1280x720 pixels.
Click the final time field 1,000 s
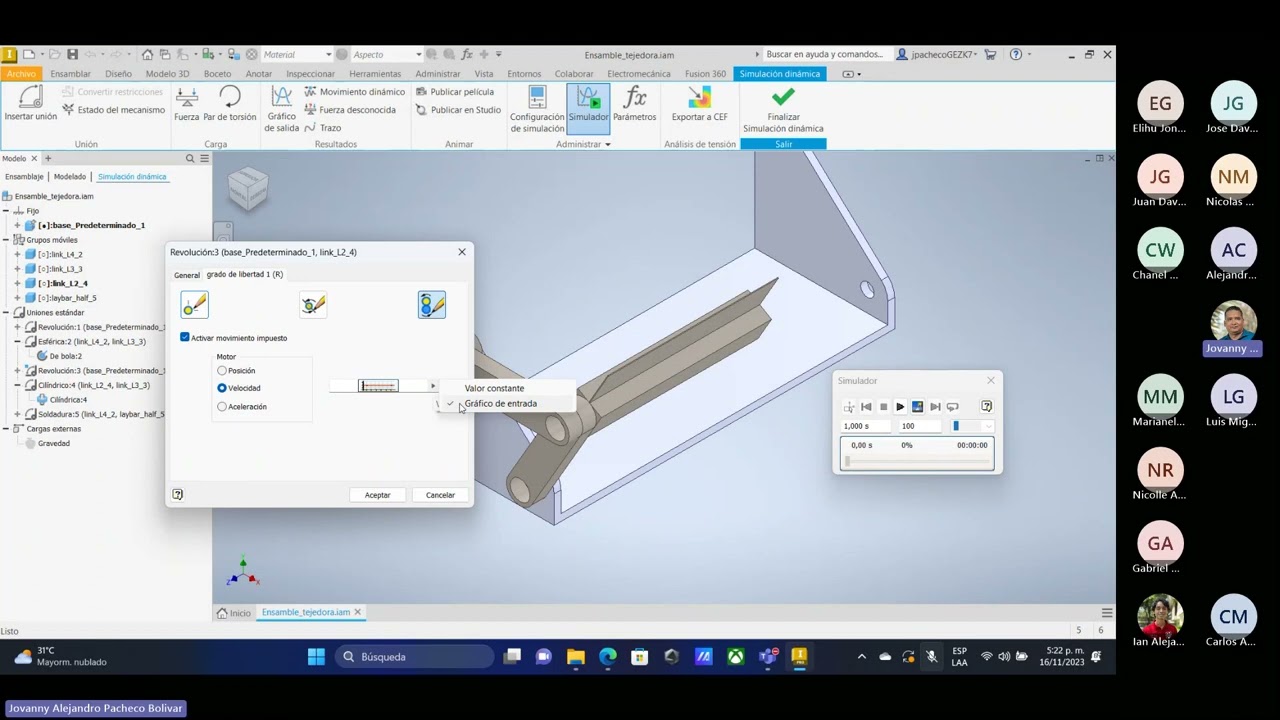tap(867, 426)
